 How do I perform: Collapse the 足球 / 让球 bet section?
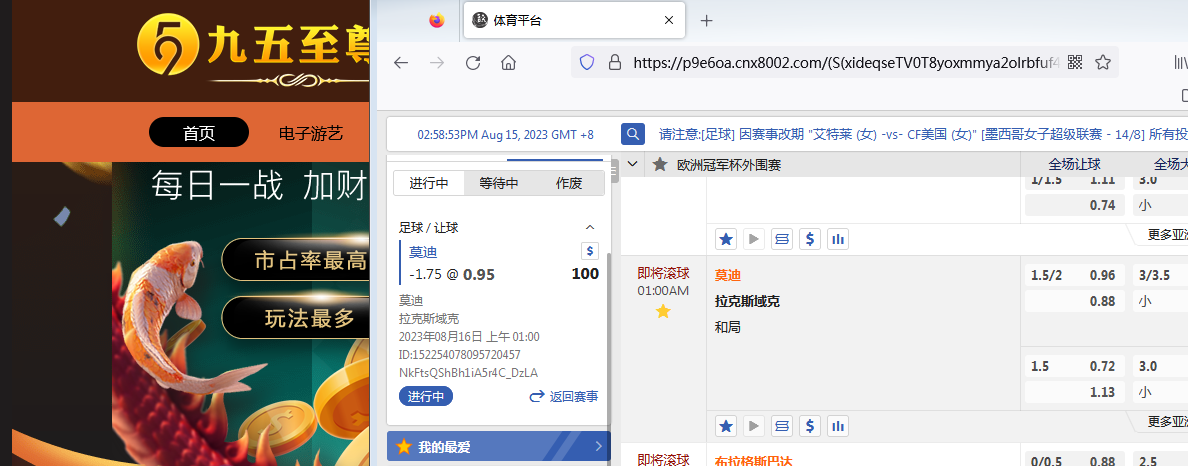coord(589,228)
